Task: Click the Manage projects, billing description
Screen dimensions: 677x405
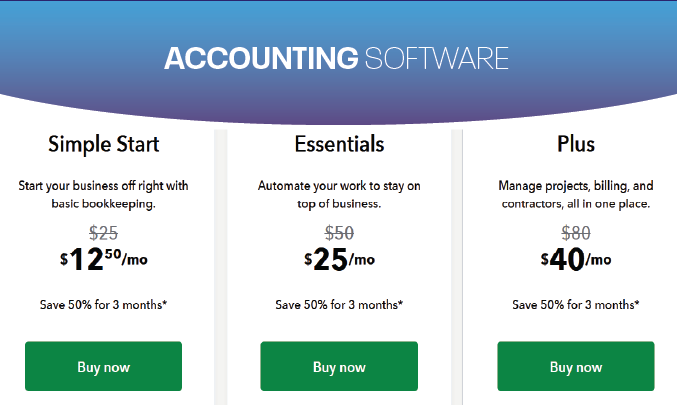Action: [576, 195]
